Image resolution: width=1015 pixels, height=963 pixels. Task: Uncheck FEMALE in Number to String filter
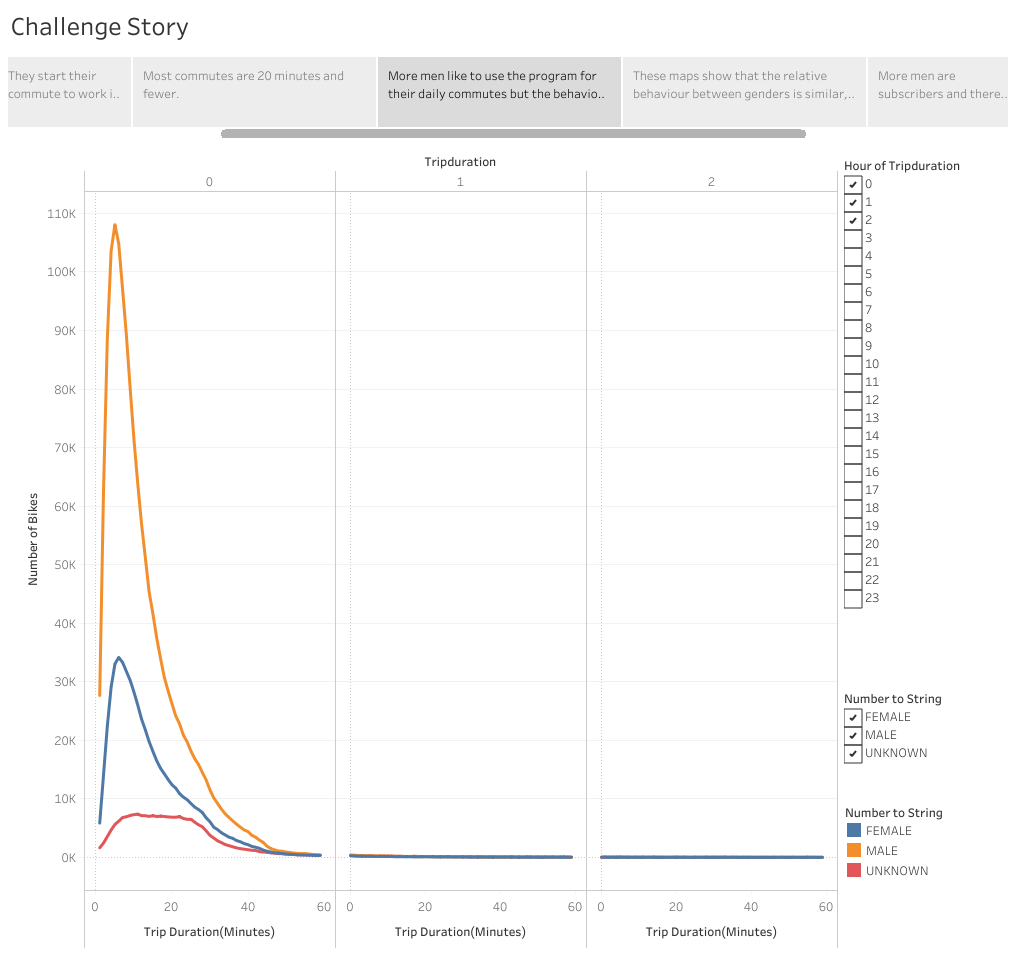(853, 717)
